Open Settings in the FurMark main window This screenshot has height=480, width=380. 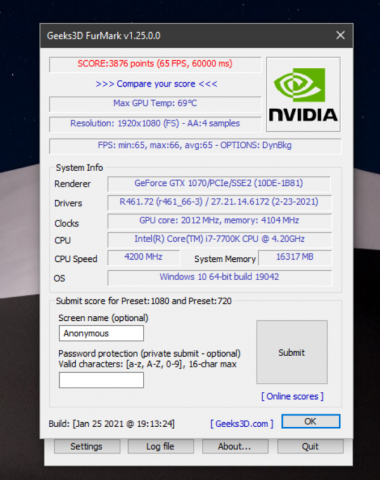[x=87, y=446]
